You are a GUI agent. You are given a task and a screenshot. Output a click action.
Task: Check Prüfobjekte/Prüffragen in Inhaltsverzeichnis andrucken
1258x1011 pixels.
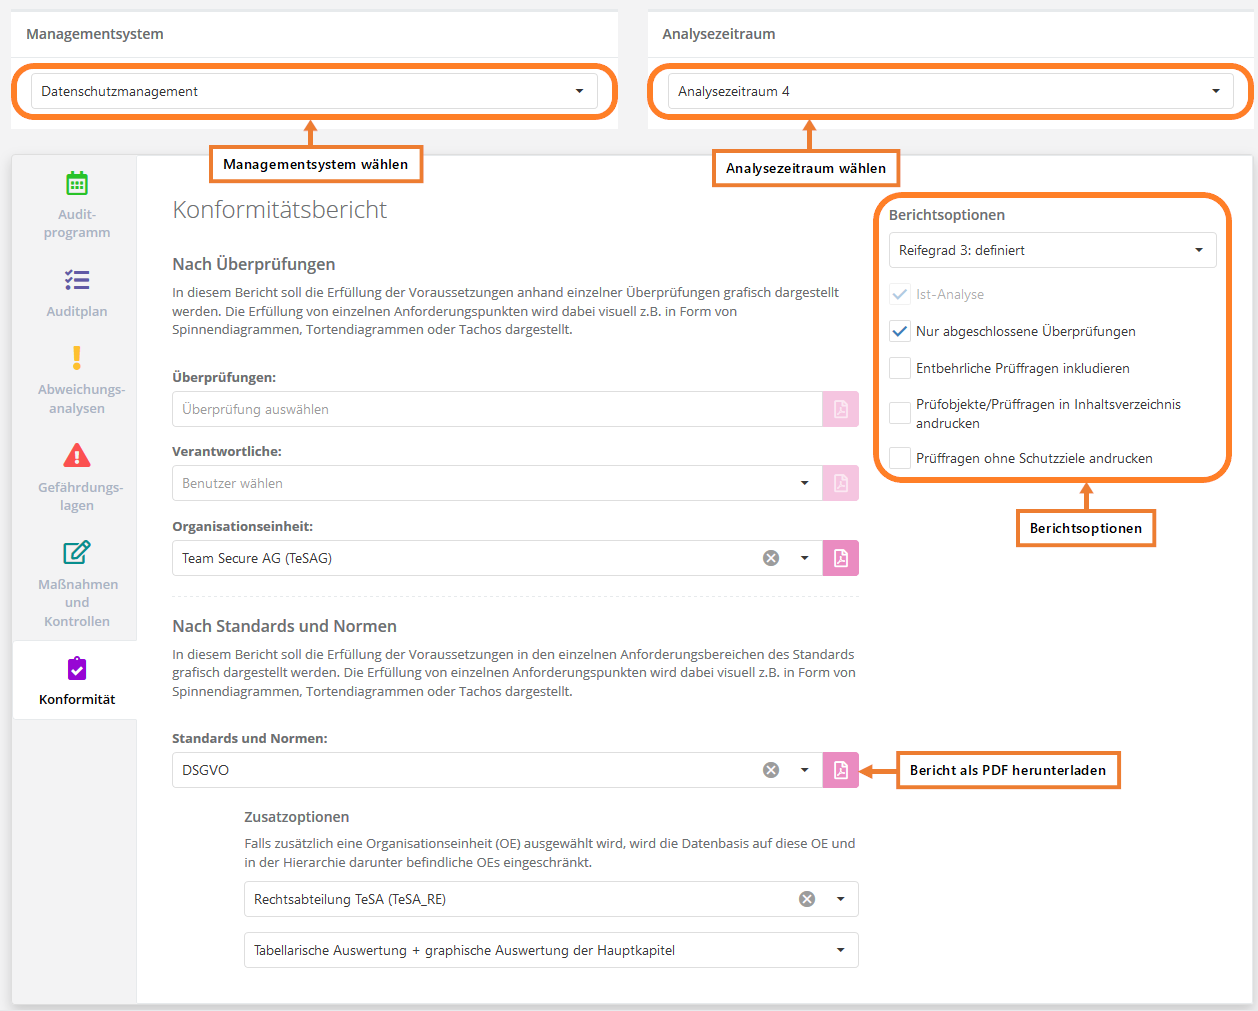(x=900, y=413)
